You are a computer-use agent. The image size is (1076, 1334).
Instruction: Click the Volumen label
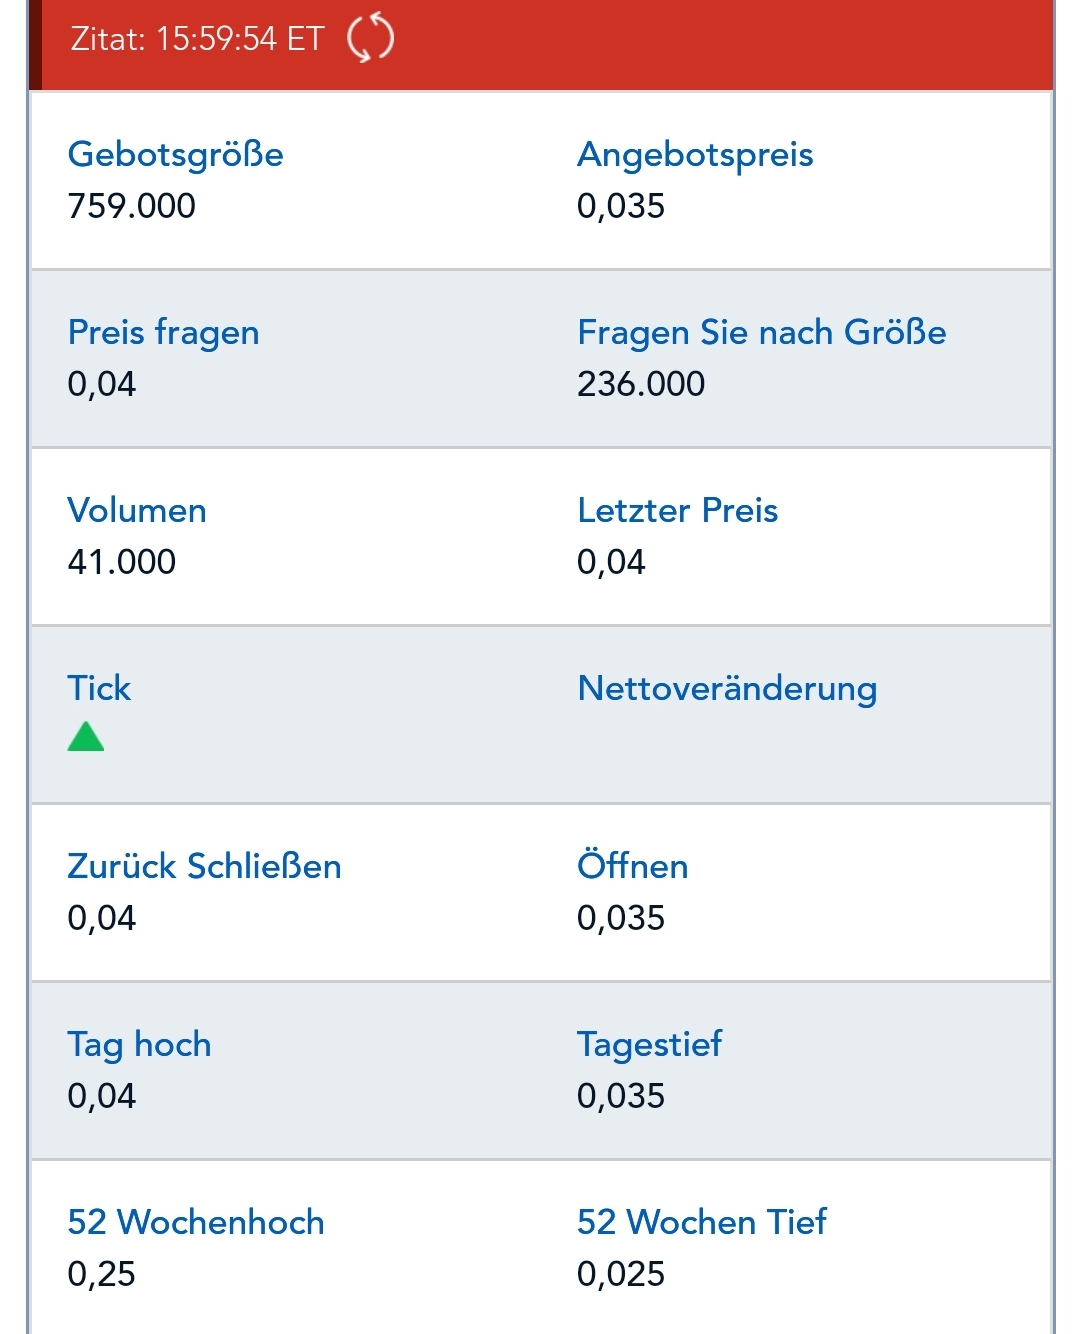click(136, 510)
